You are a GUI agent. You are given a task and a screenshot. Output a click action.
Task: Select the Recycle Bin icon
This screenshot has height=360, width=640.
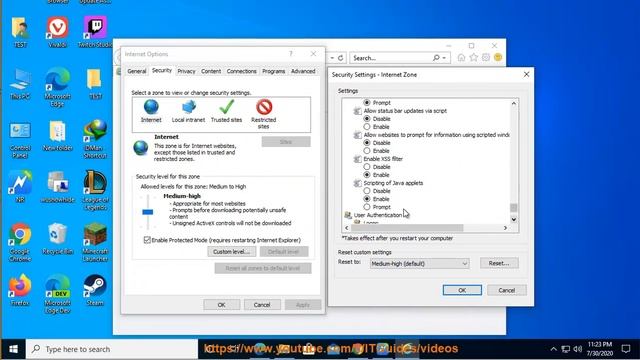tap(58, 239)
